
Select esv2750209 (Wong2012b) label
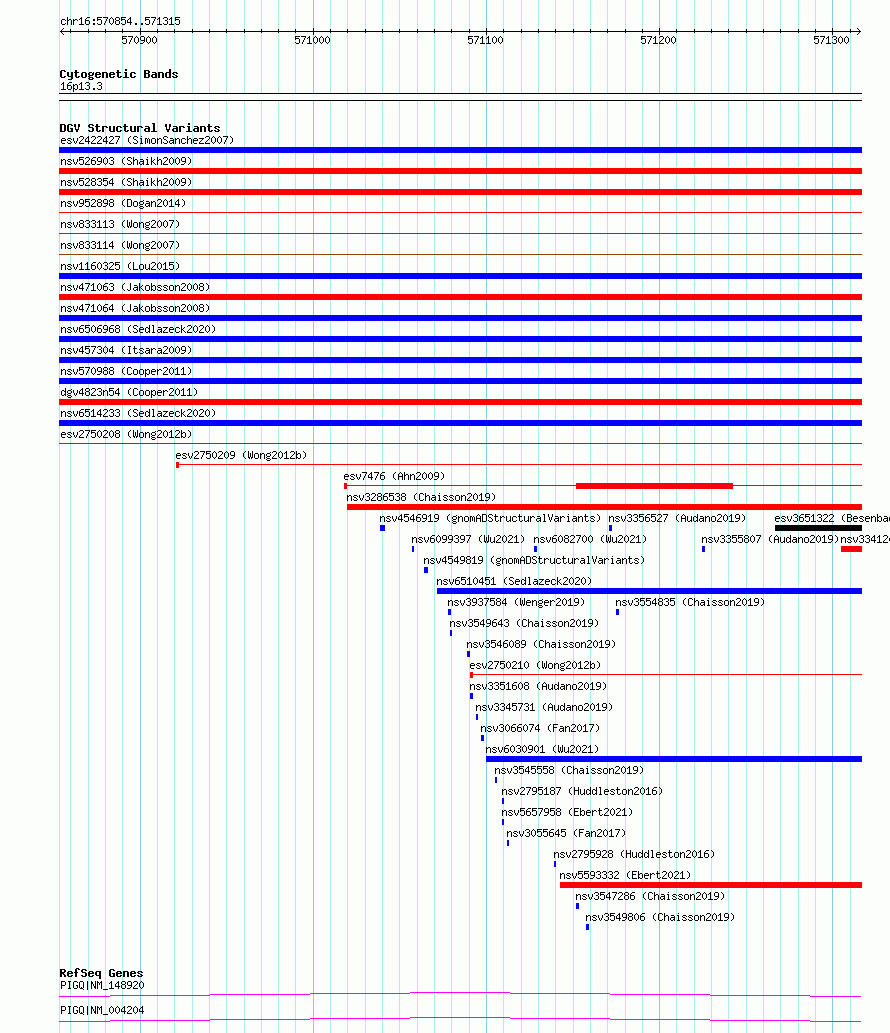click(x=241, y=456)
